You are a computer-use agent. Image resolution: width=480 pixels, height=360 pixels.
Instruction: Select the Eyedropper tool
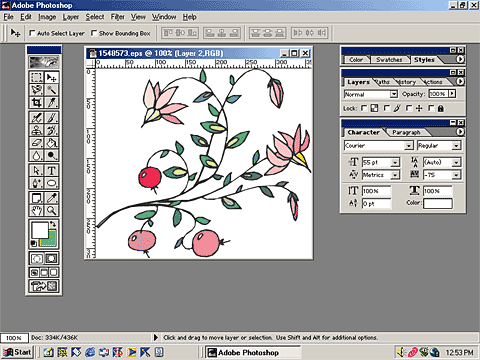point(51,198)
